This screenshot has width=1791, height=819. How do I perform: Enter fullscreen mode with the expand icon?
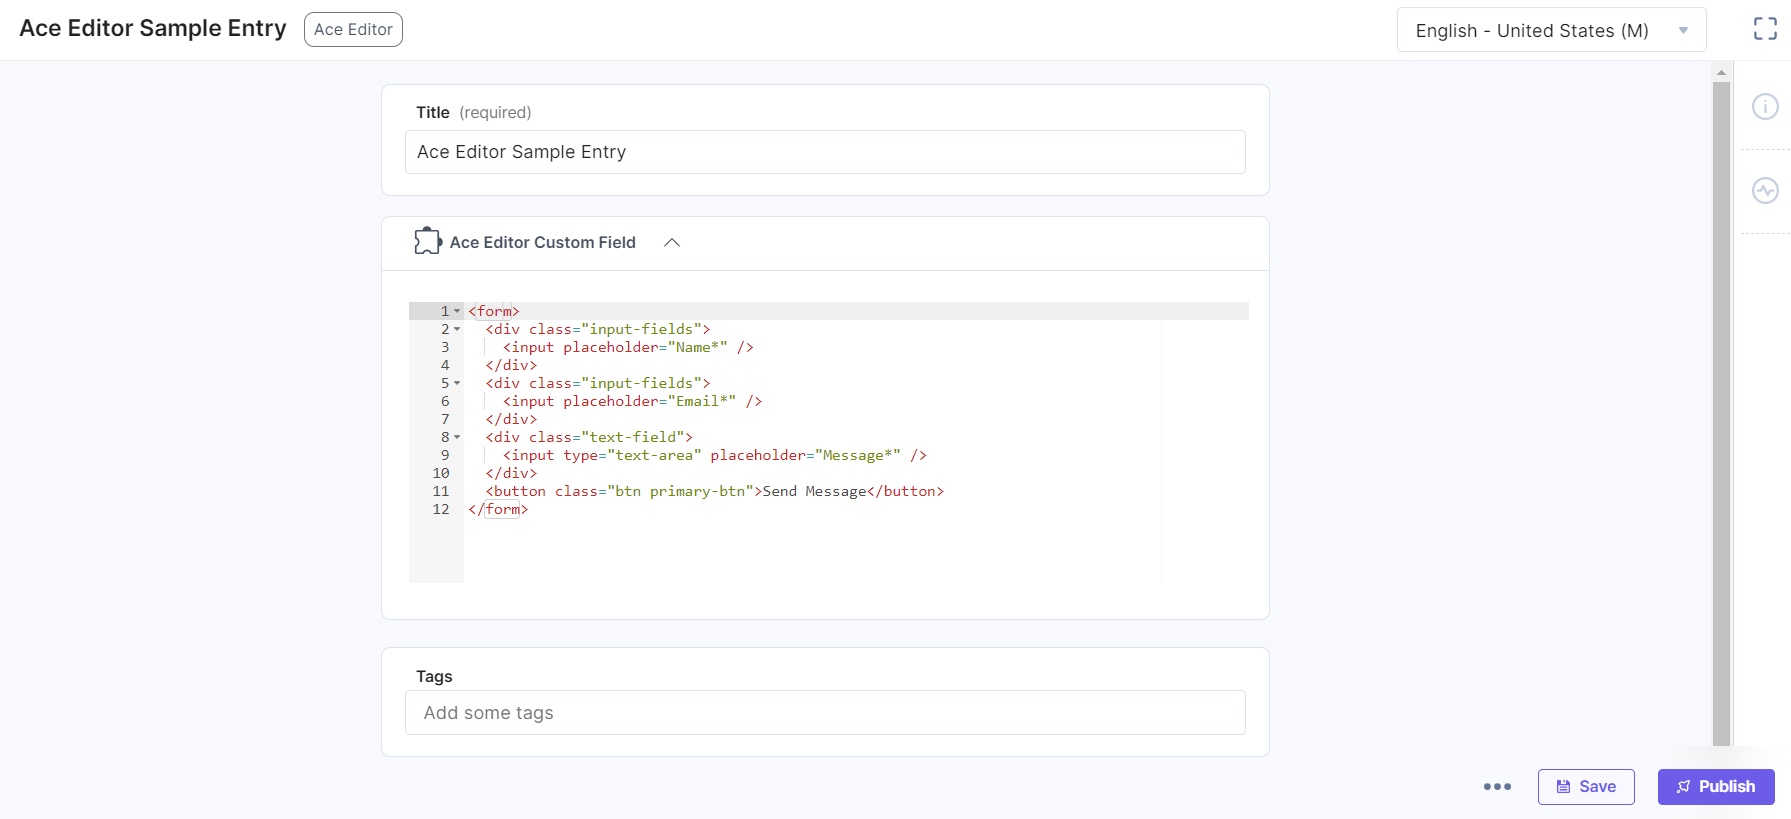pos(1765,29)
